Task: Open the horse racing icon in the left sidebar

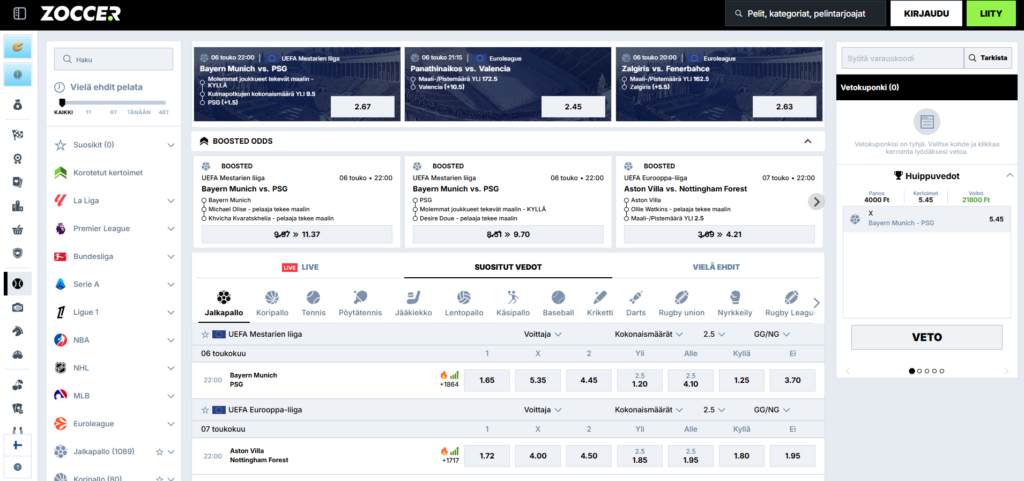Action: 18,331
